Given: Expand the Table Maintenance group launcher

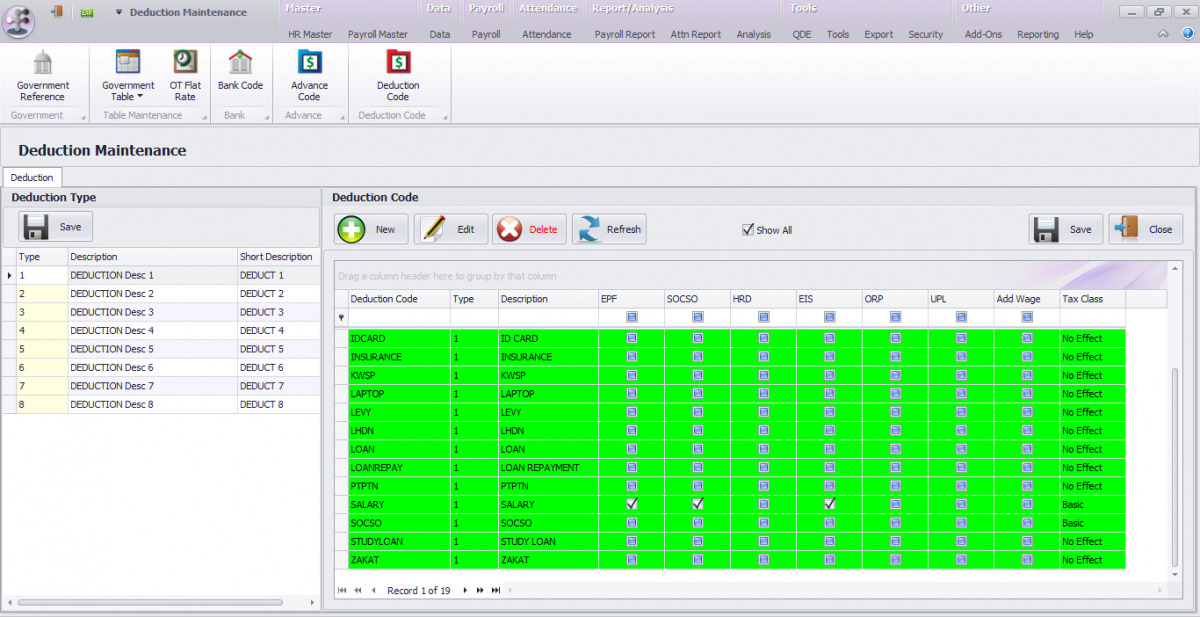Looking at the screenshot, I should pyautogui.click(x=206, y=117).
